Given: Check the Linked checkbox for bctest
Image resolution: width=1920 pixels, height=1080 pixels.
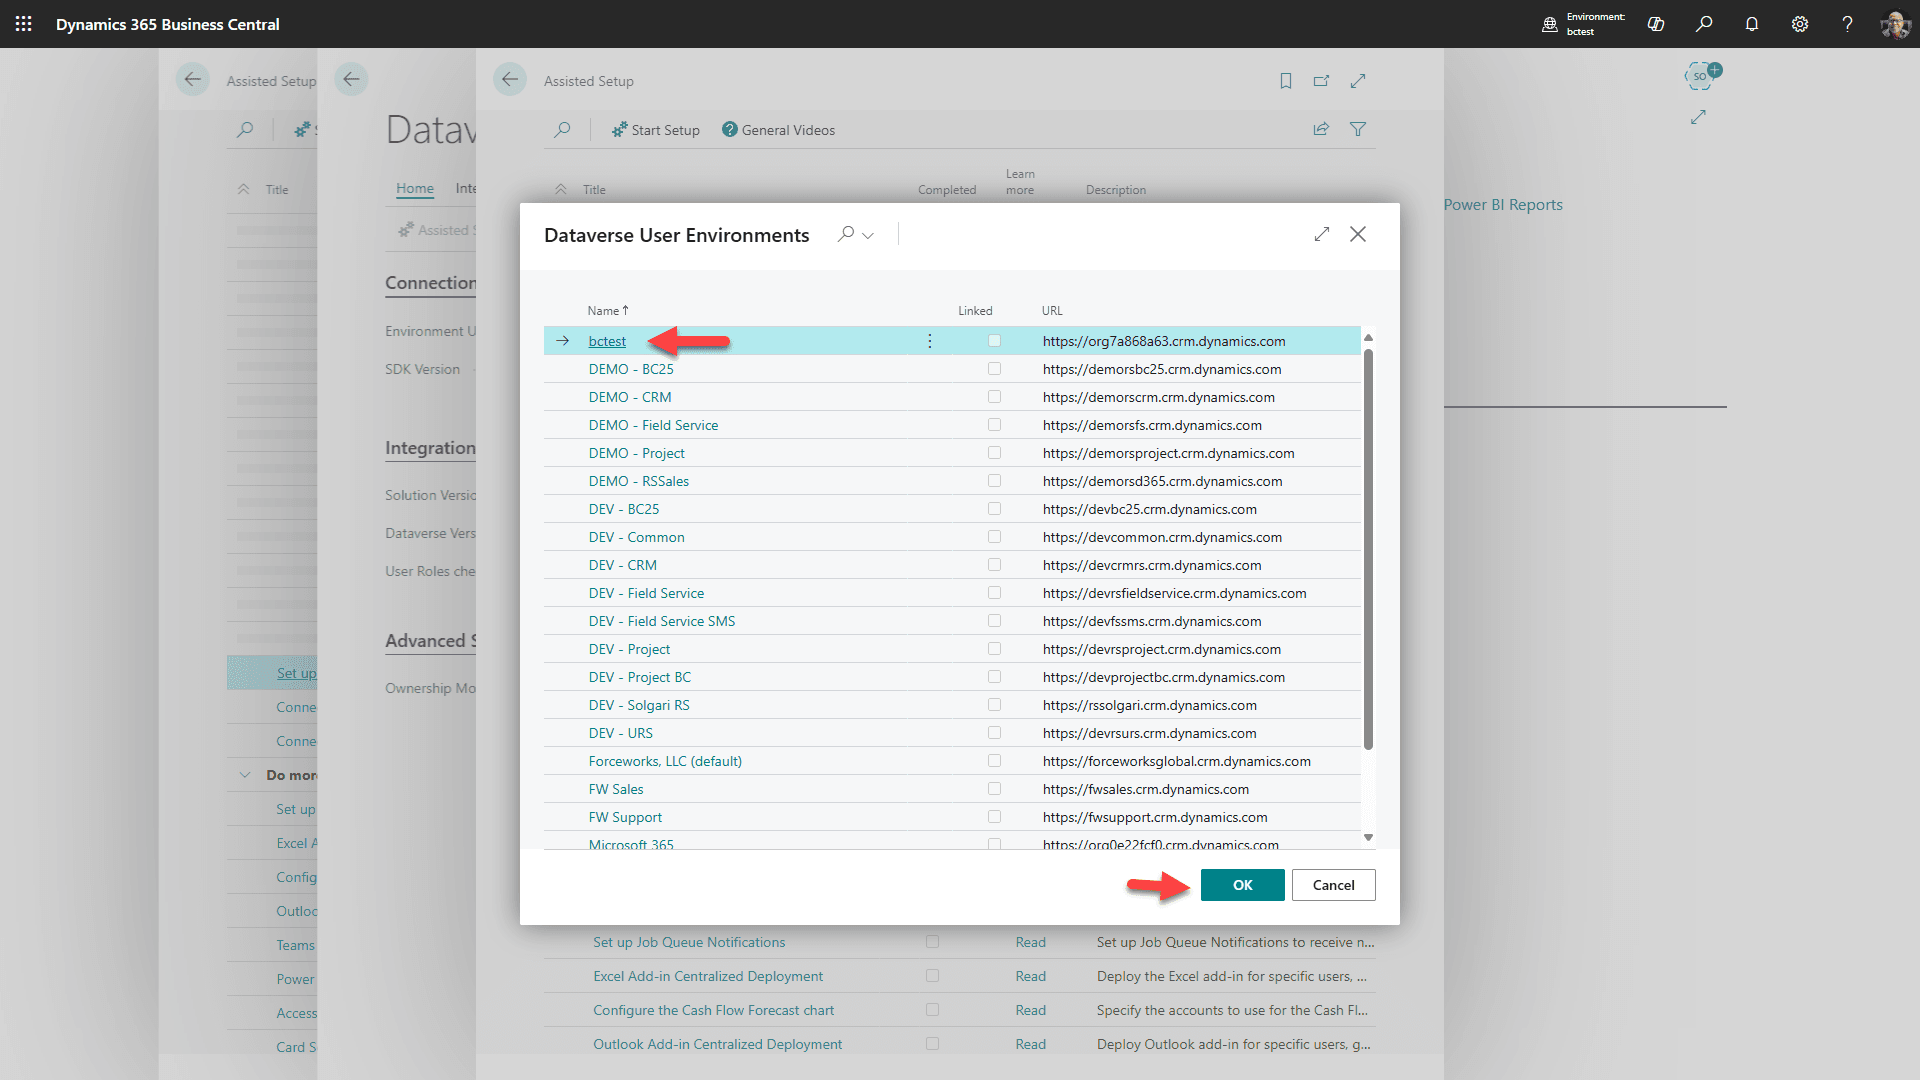Looking at the screenshot, I should pos(995,340).
